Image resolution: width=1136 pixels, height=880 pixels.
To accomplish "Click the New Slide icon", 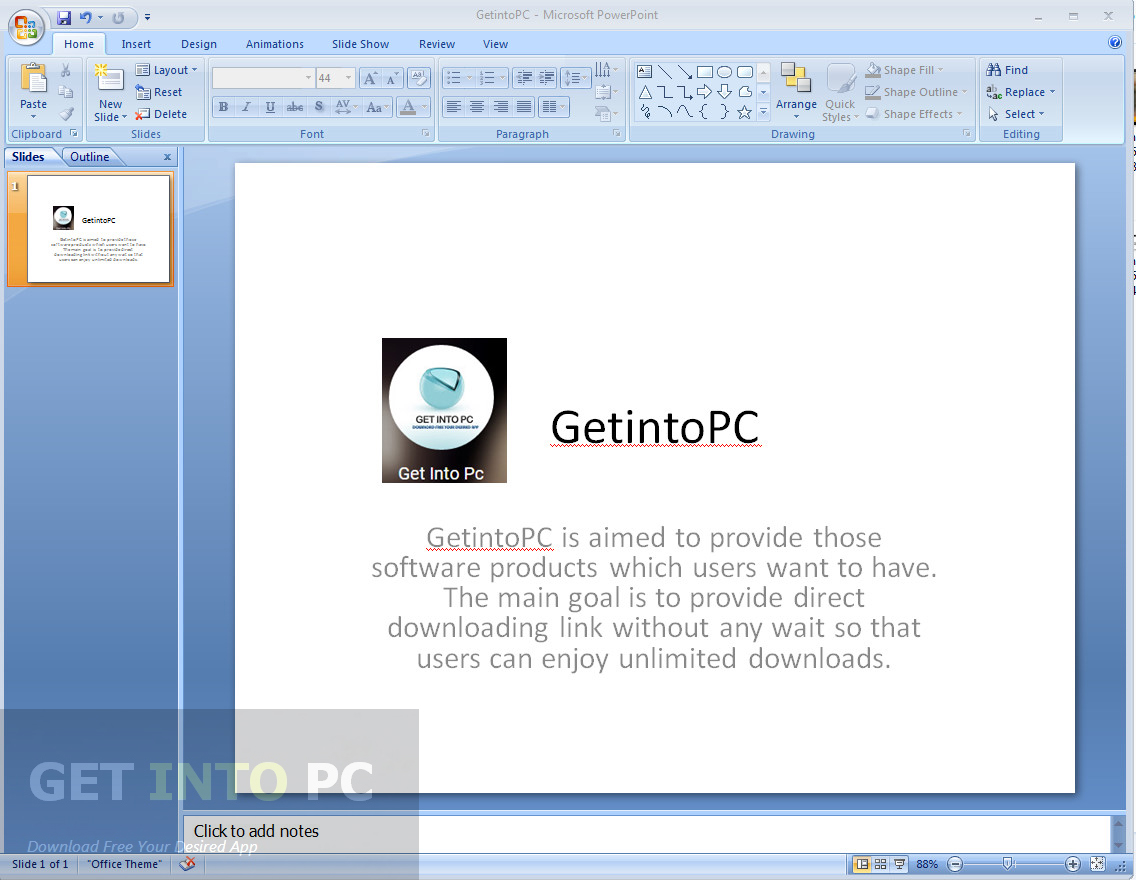I will point(110,78).
